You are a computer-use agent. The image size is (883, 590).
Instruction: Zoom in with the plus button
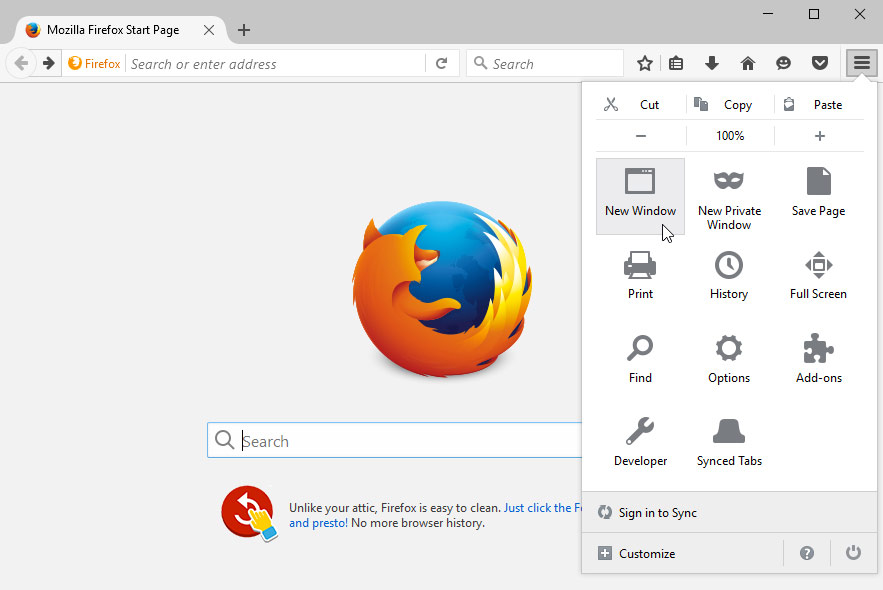click(819, 136)
